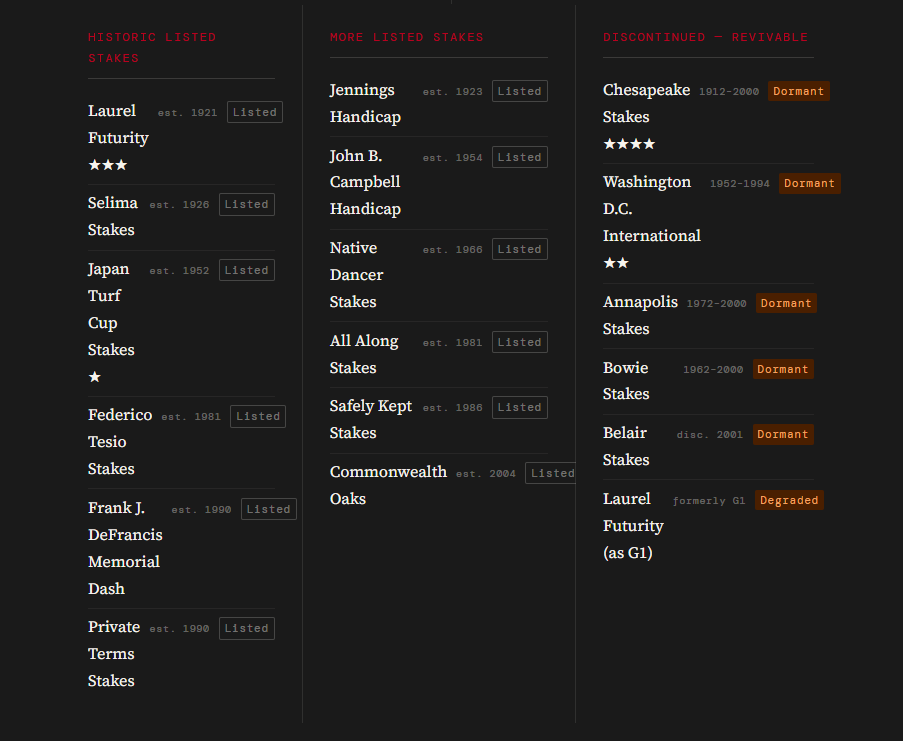Open the Belair Stakes entry
This screenshot has width=903, height=741.
(626, 447)
